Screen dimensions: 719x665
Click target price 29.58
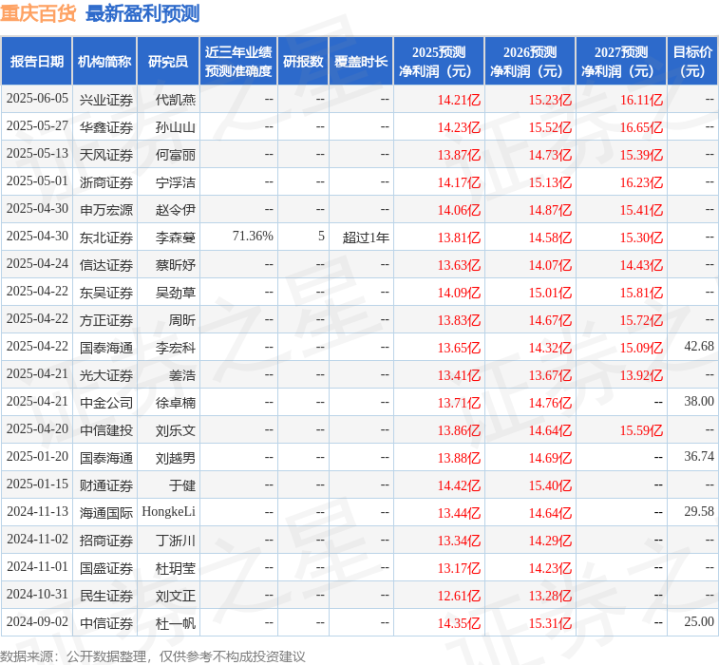tap(699, 511)
